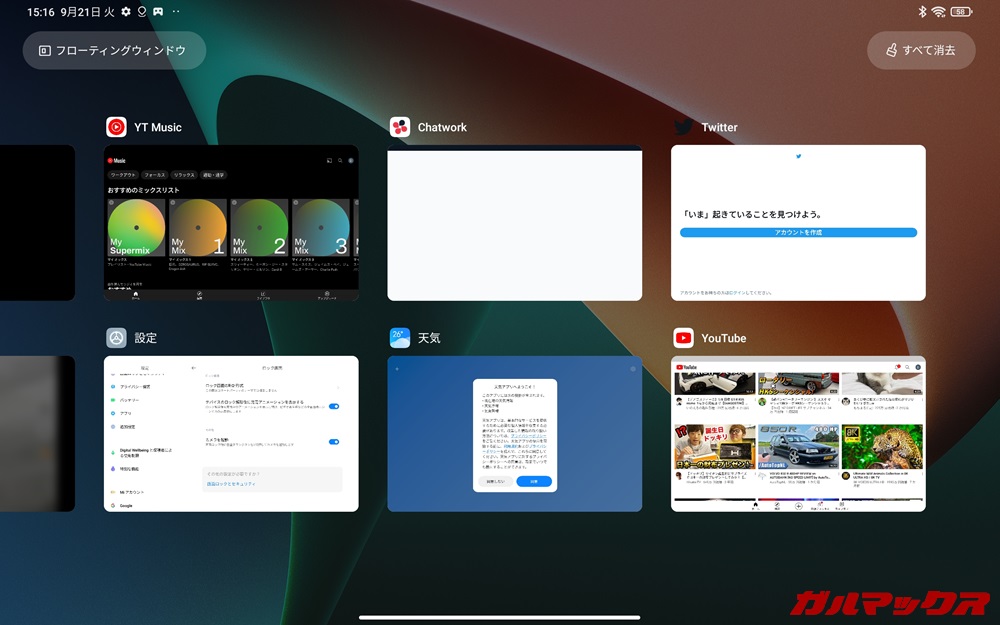Tap the Wi-Fi icon in status bar

(938, 12)
